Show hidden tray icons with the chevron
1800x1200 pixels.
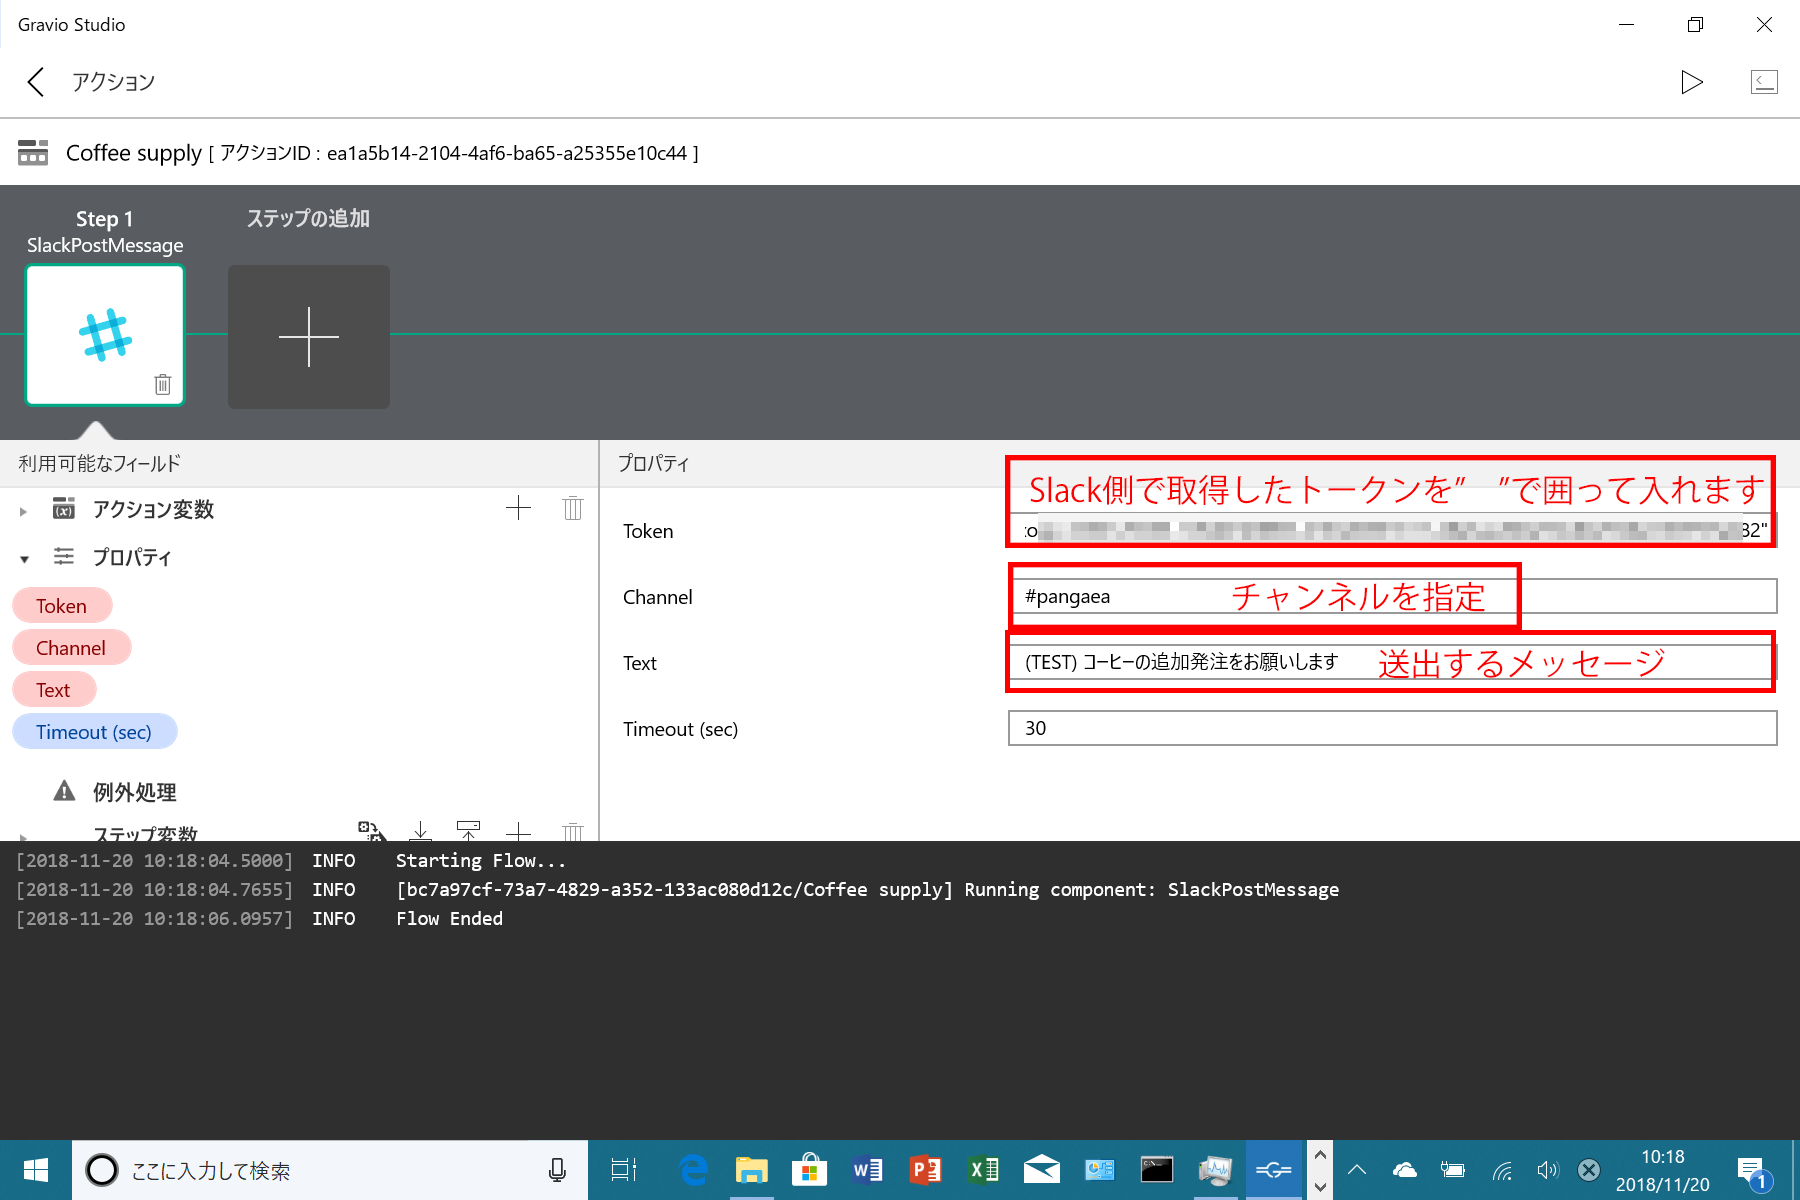coord(1357,1170)
